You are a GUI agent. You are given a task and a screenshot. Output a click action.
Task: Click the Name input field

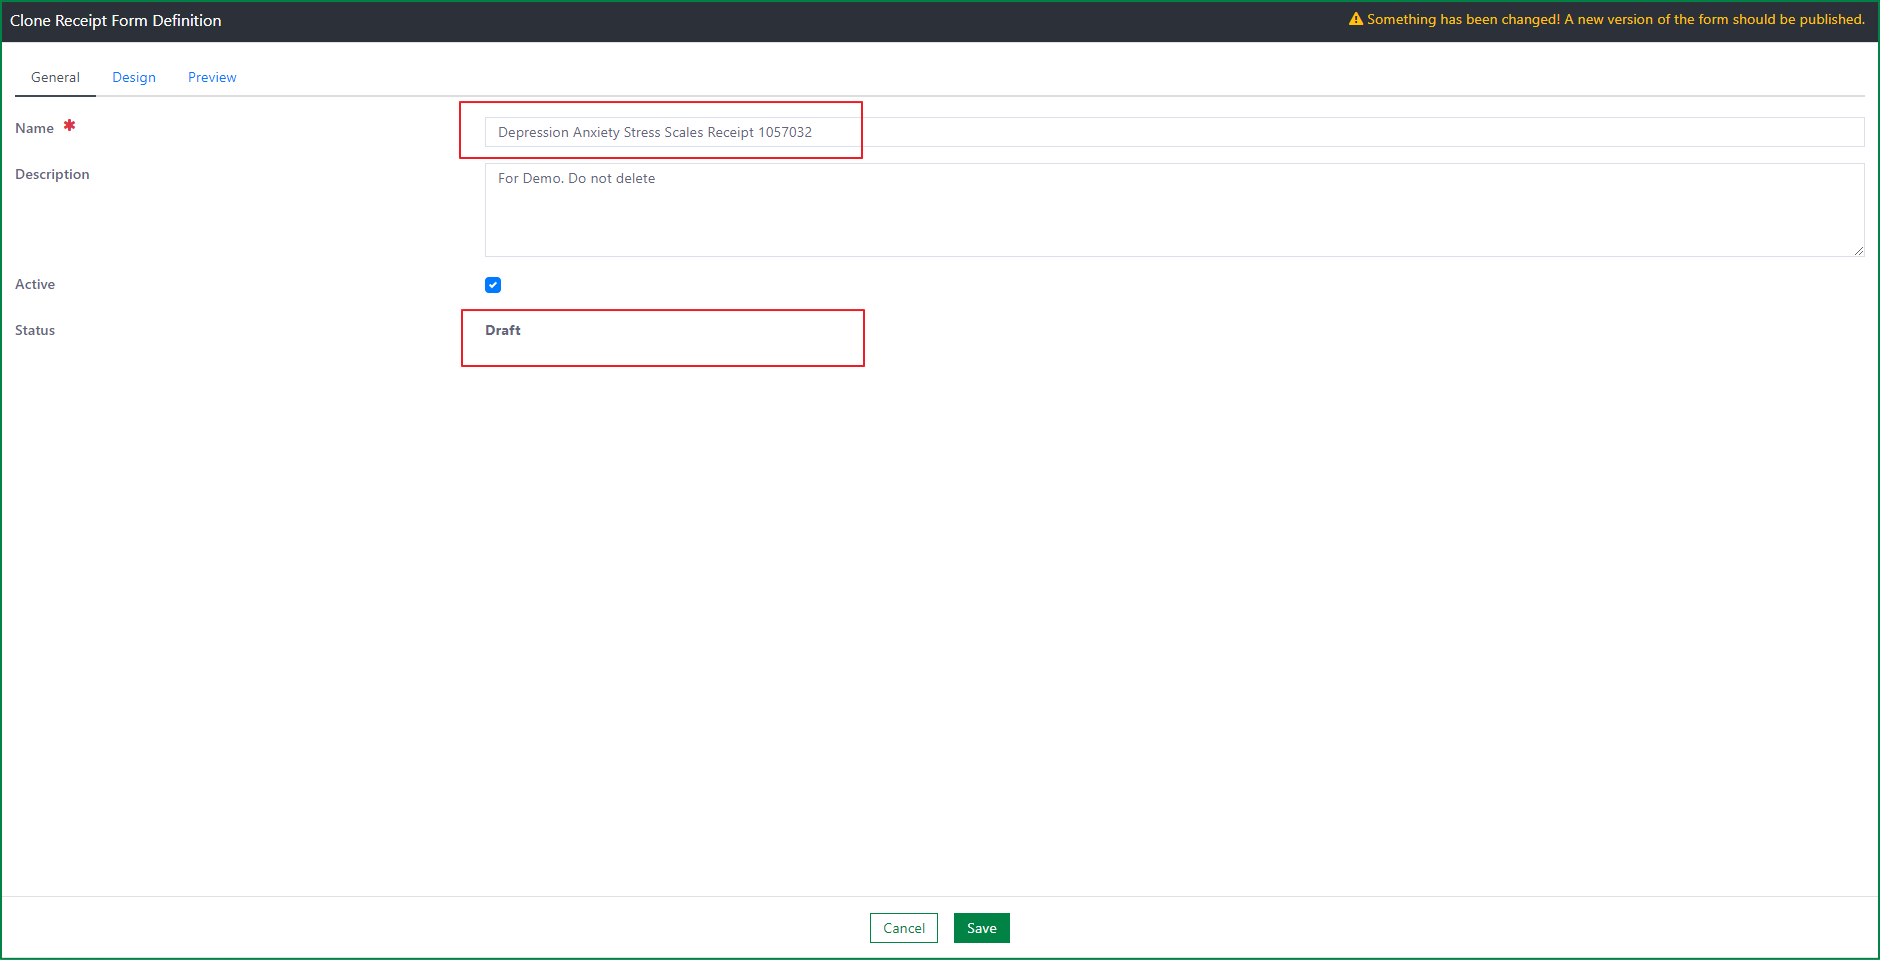tap(1174, 132)
